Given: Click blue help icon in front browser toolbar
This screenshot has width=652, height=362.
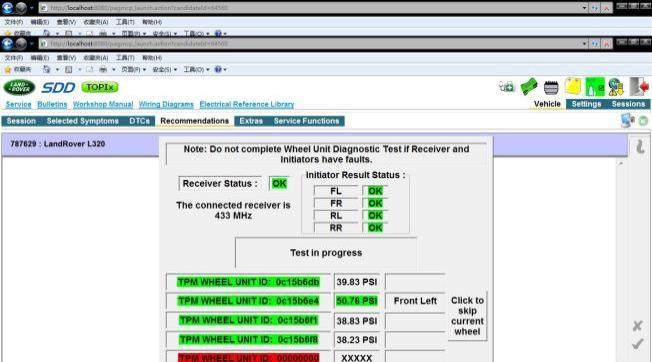Looking at the screenshot, I should click(218, 69).
